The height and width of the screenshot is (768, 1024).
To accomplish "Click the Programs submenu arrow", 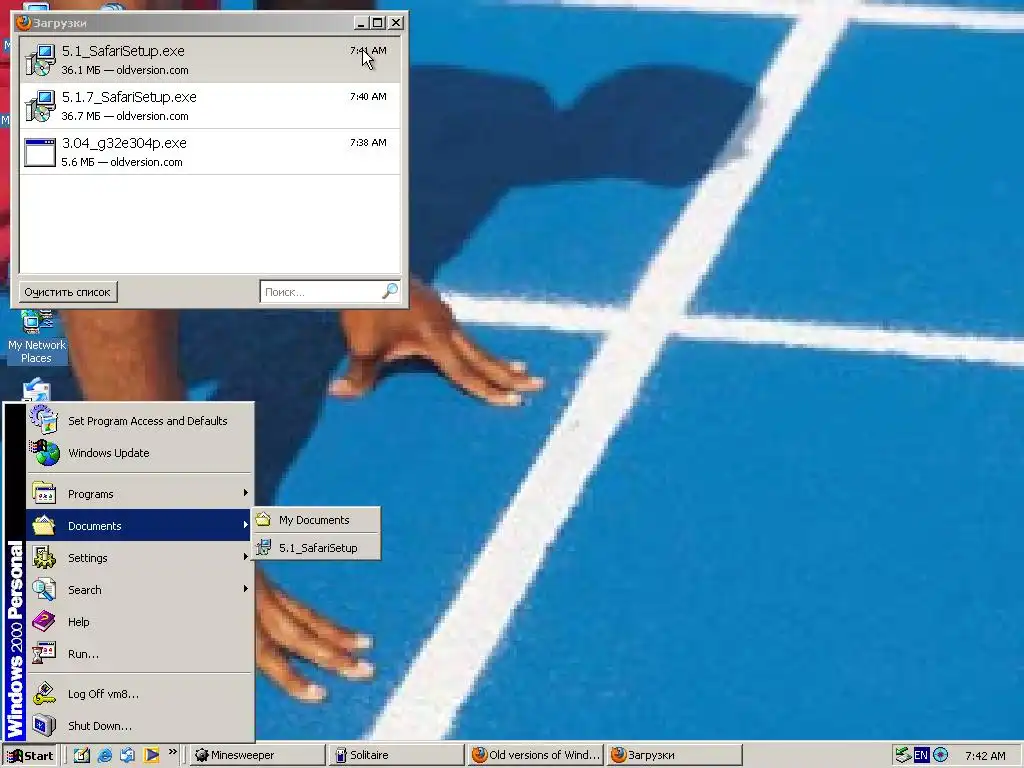I will pyautogui.click(x=246, y=493).
